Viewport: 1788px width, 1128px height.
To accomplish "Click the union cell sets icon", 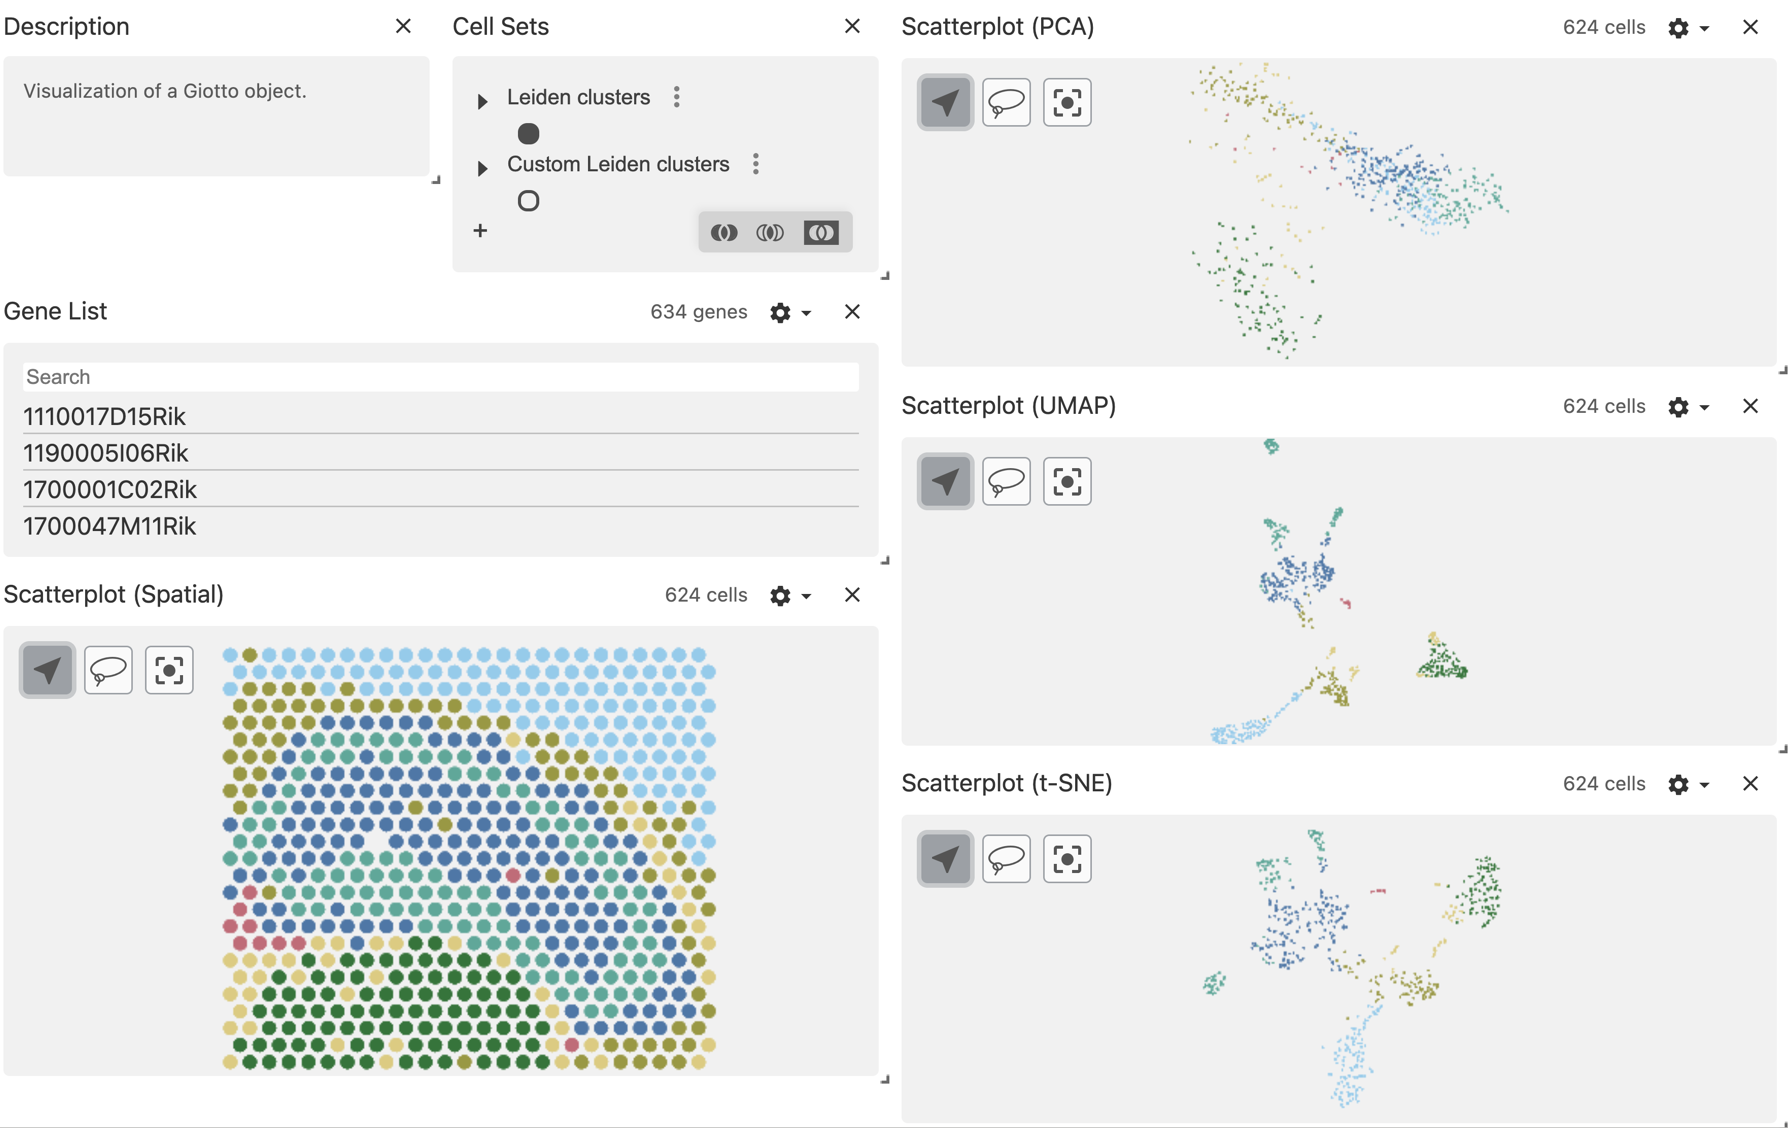I will point(724,233).
